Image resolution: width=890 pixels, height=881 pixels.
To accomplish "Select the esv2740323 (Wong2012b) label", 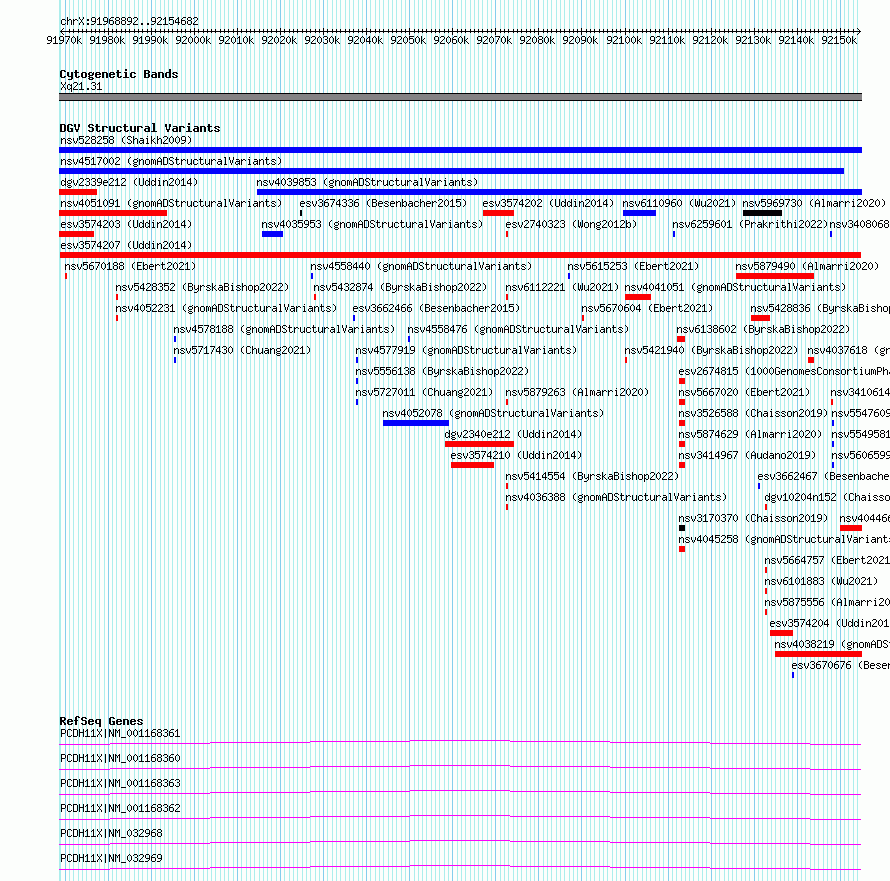I will coord(571,224).
